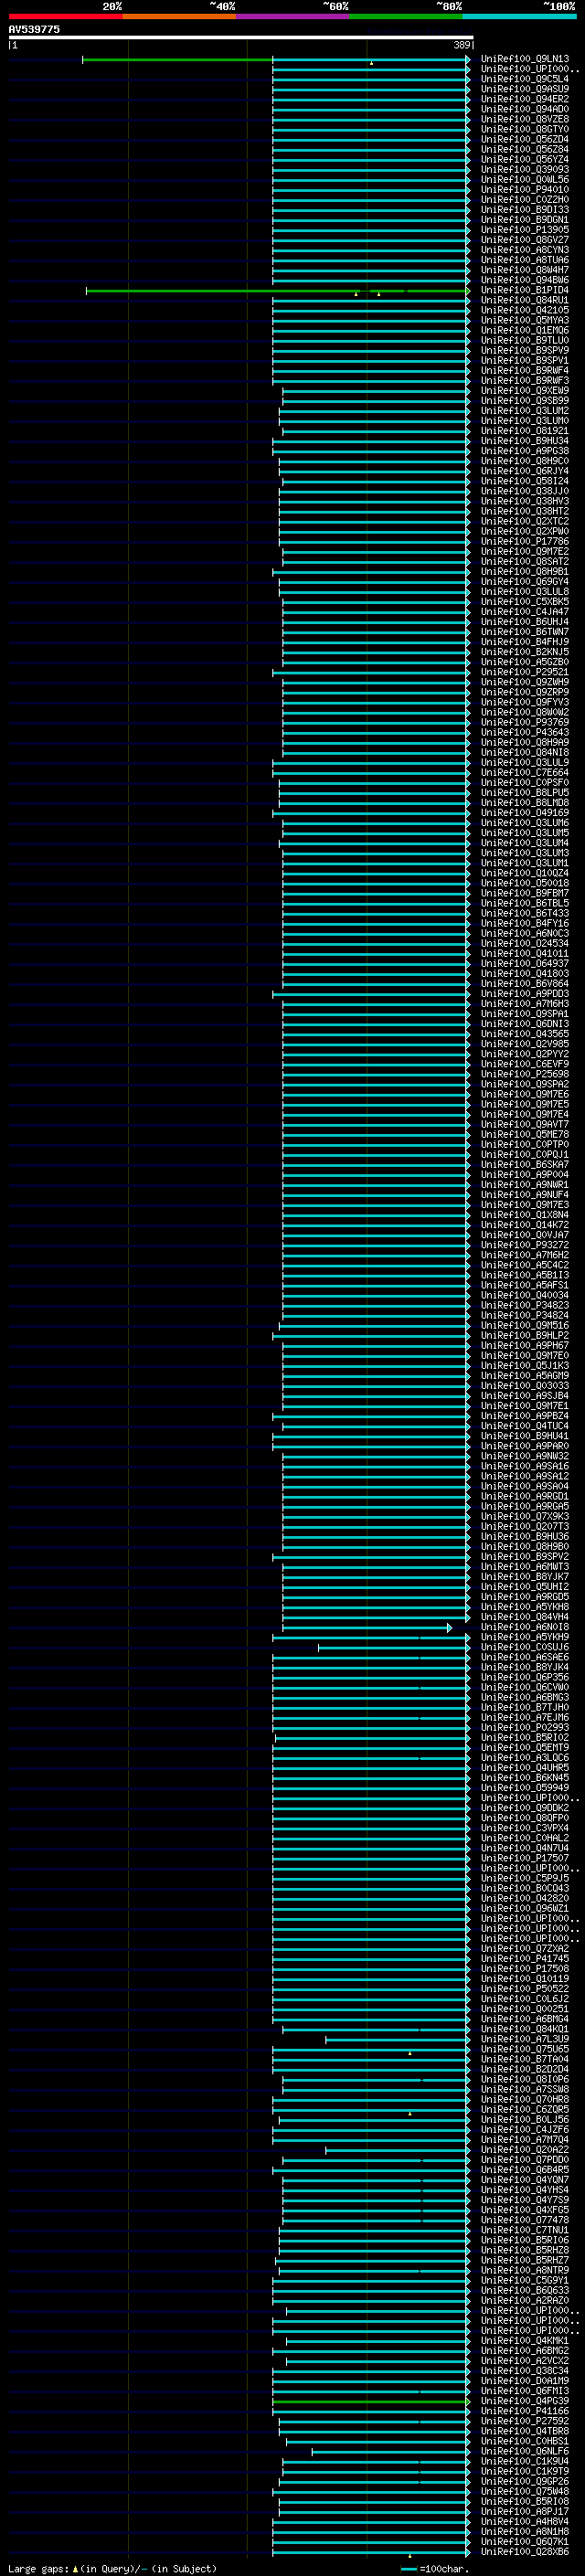Select label UniRef100_Q28XB6
This screenshot has width=585, height=2576.
click(525, 2552)
